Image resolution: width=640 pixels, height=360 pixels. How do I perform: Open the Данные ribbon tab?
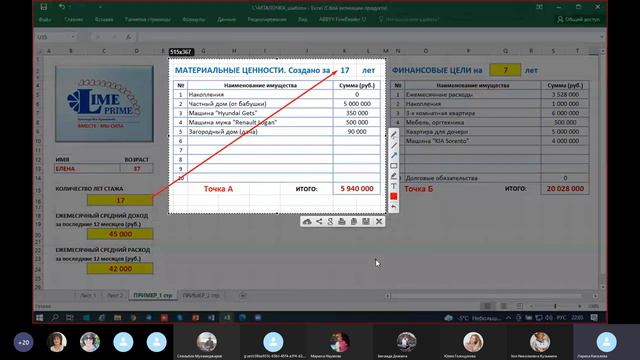click(227, 19)
